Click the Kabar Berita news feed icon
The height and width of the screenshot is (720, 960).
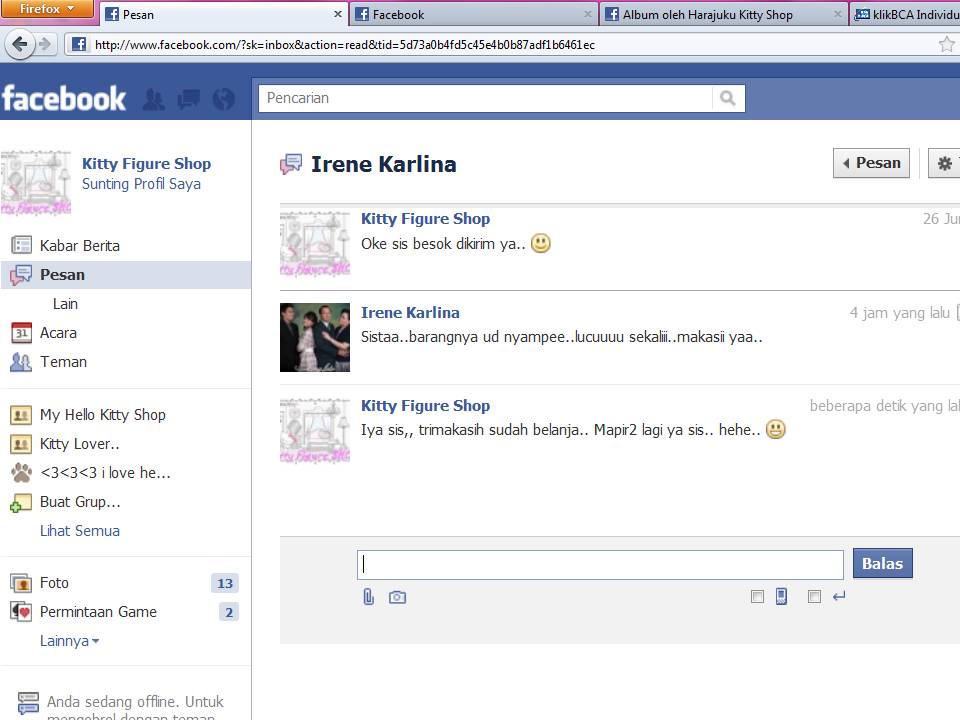[x=21, y=246]
